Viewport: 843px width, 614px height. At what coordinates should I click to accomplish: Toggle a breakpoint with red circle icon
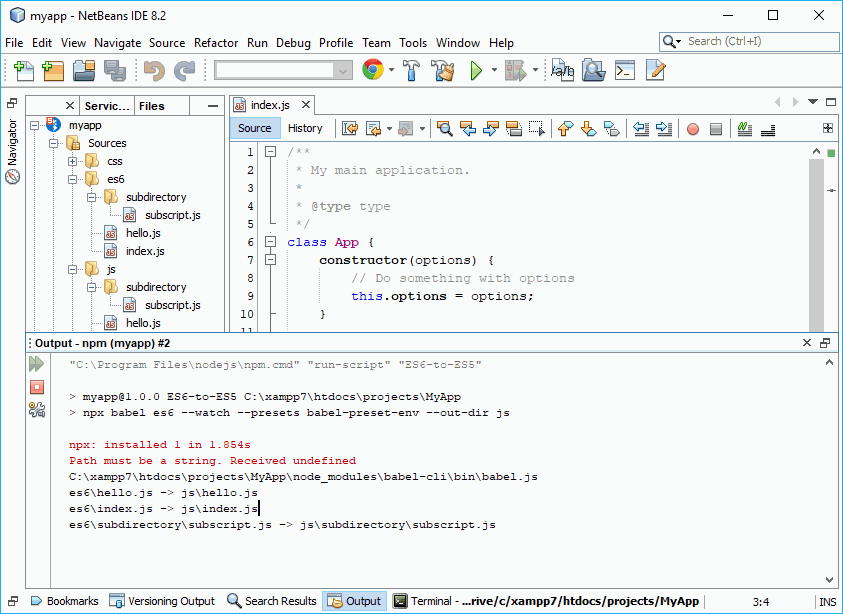(695, 128)
